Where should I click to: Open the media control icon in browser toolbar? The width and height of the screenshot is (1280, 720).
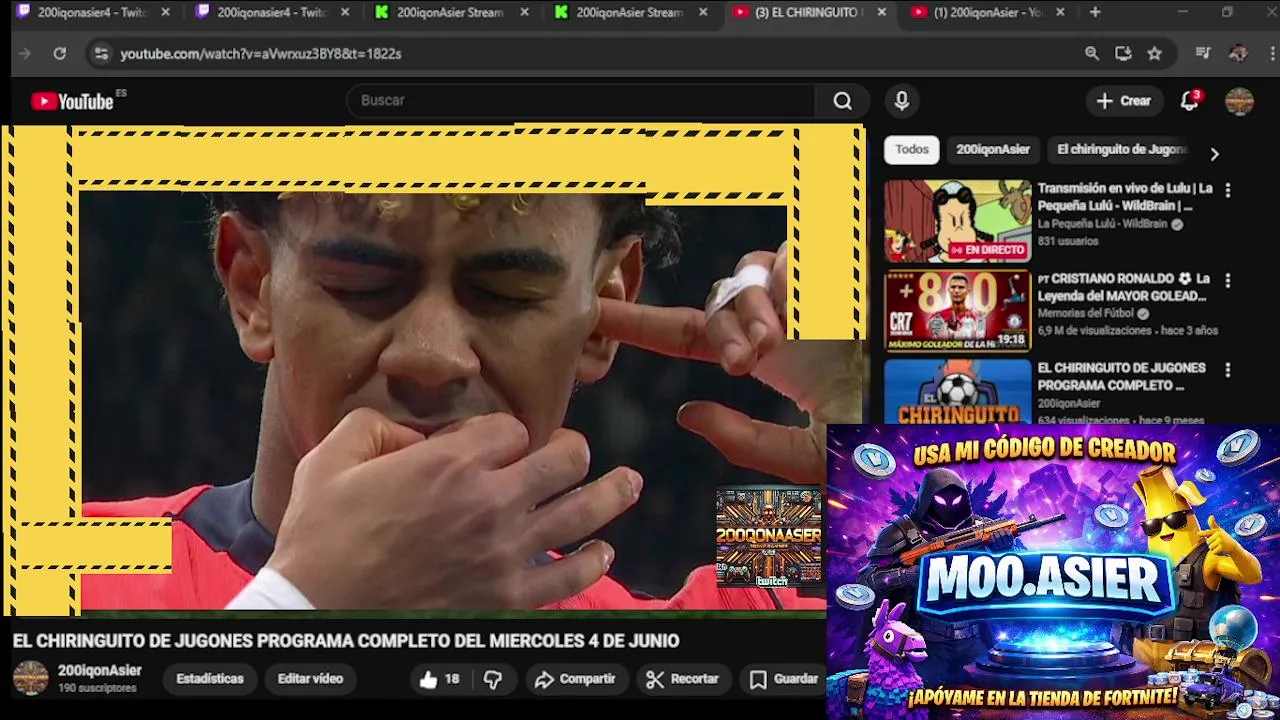point(1203,54)
